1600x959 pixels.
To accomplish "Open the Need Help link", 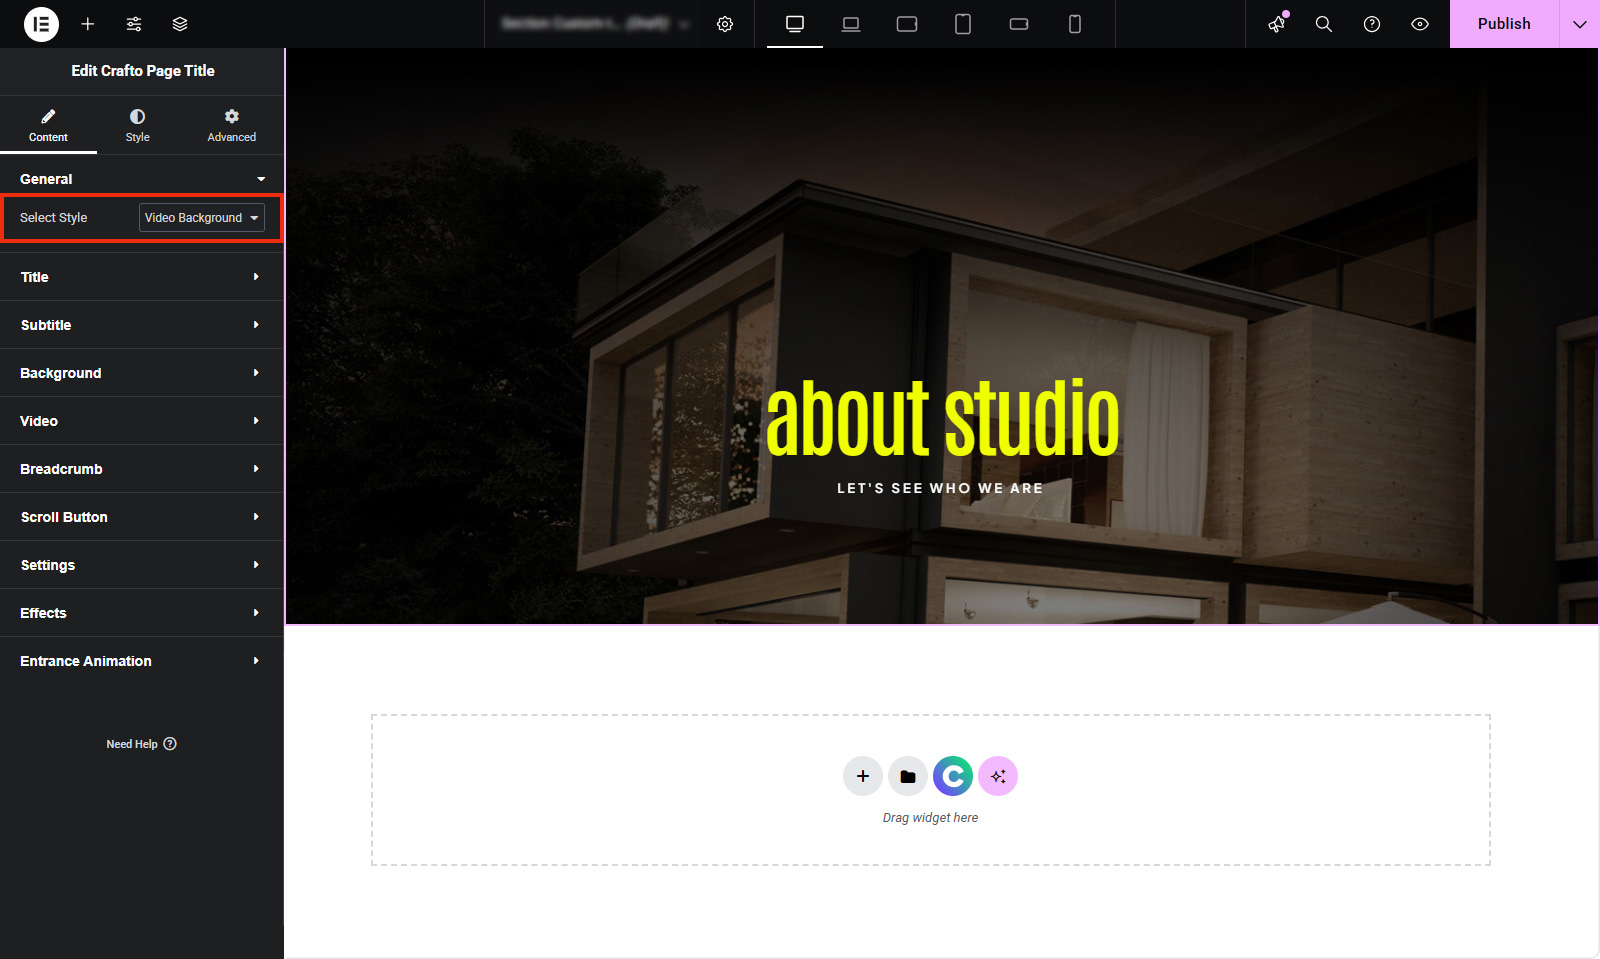I will coord(142,744).
